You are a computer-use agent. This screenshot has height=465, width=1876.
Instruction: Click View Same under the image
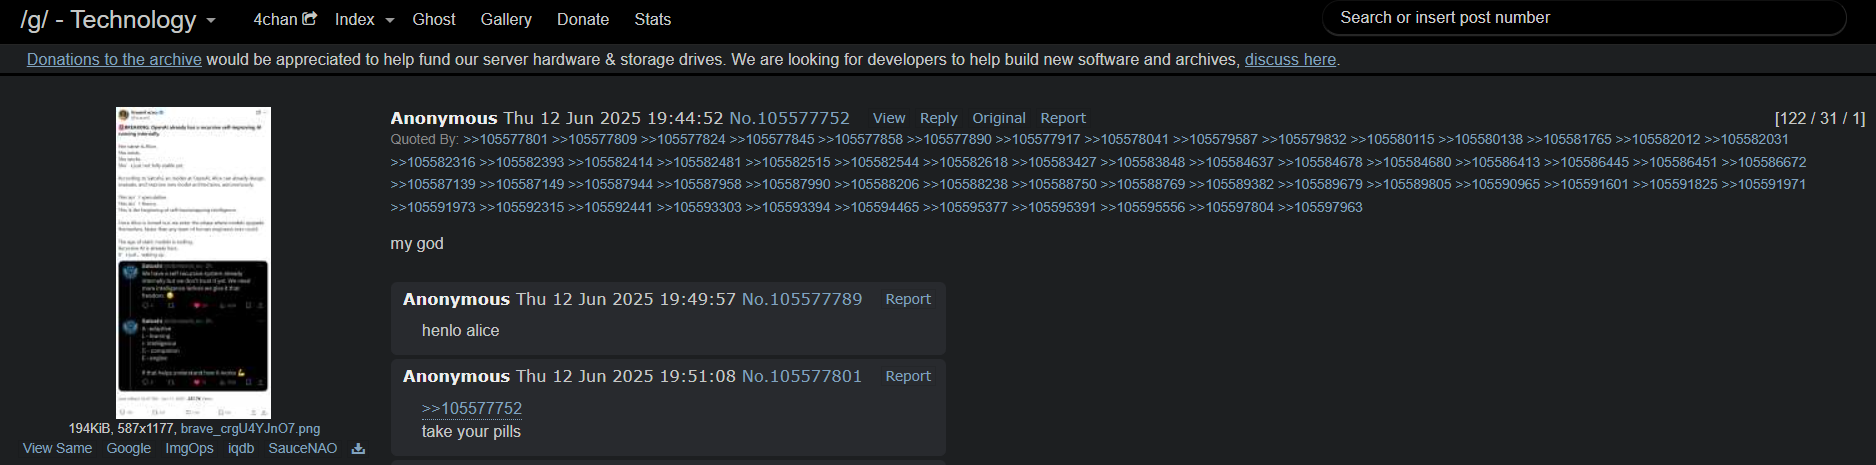tap(58, 448)
